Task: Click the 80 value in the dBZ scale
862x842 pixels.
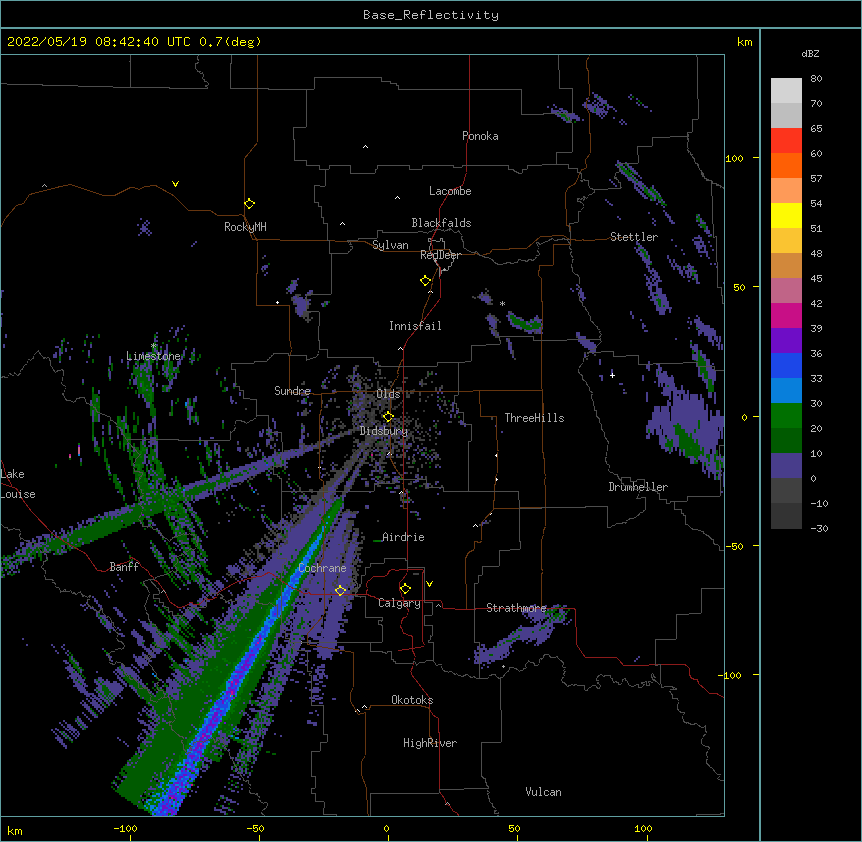Action: (x=816, y=78)
